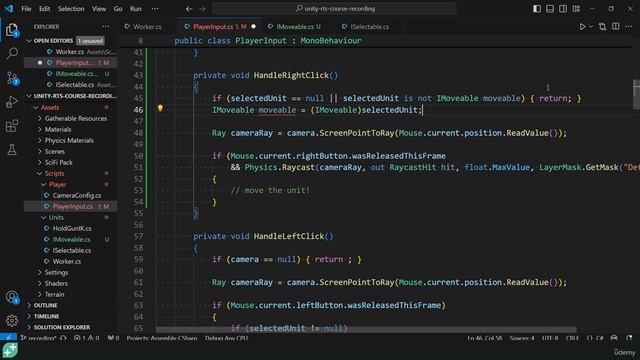Open changes compare icon in editor toolbar

point(602,27)
